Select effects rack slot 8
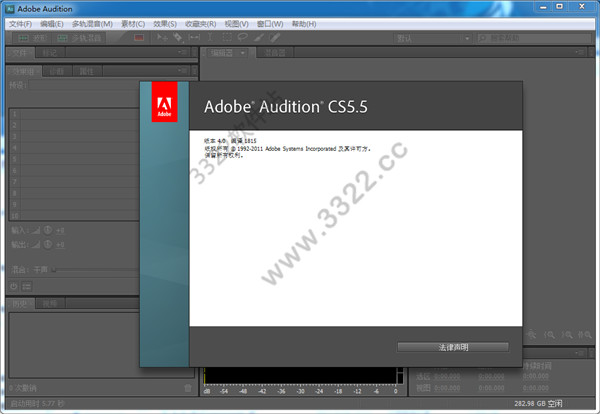 click(x=75, y=193)
